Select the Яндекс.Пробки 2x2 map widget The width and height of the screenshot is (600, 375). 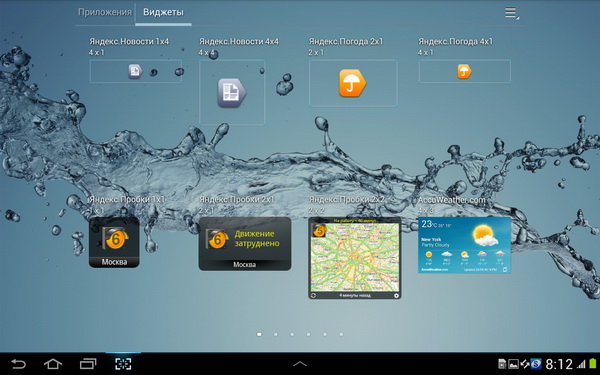[355, 258]
